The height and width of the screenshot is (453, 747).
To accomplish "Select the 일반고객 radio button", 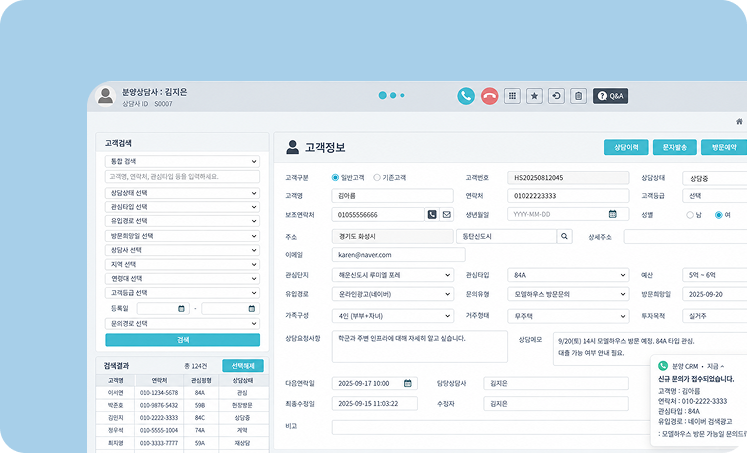I will click(335, 178).
